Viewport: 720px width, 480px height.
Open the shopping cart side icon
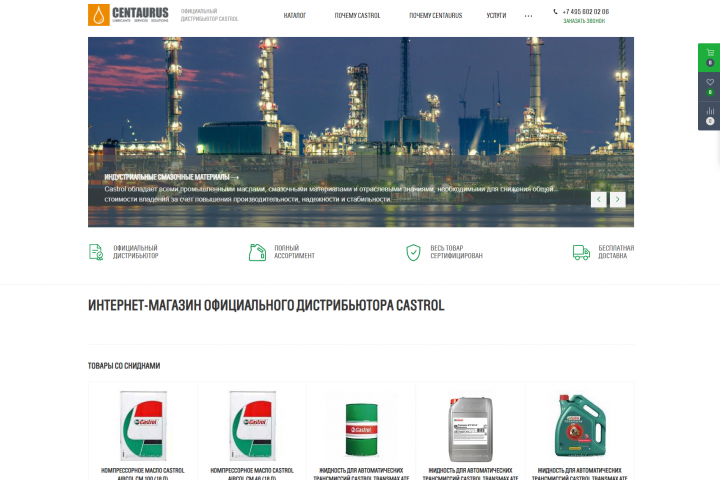(710, 52)
